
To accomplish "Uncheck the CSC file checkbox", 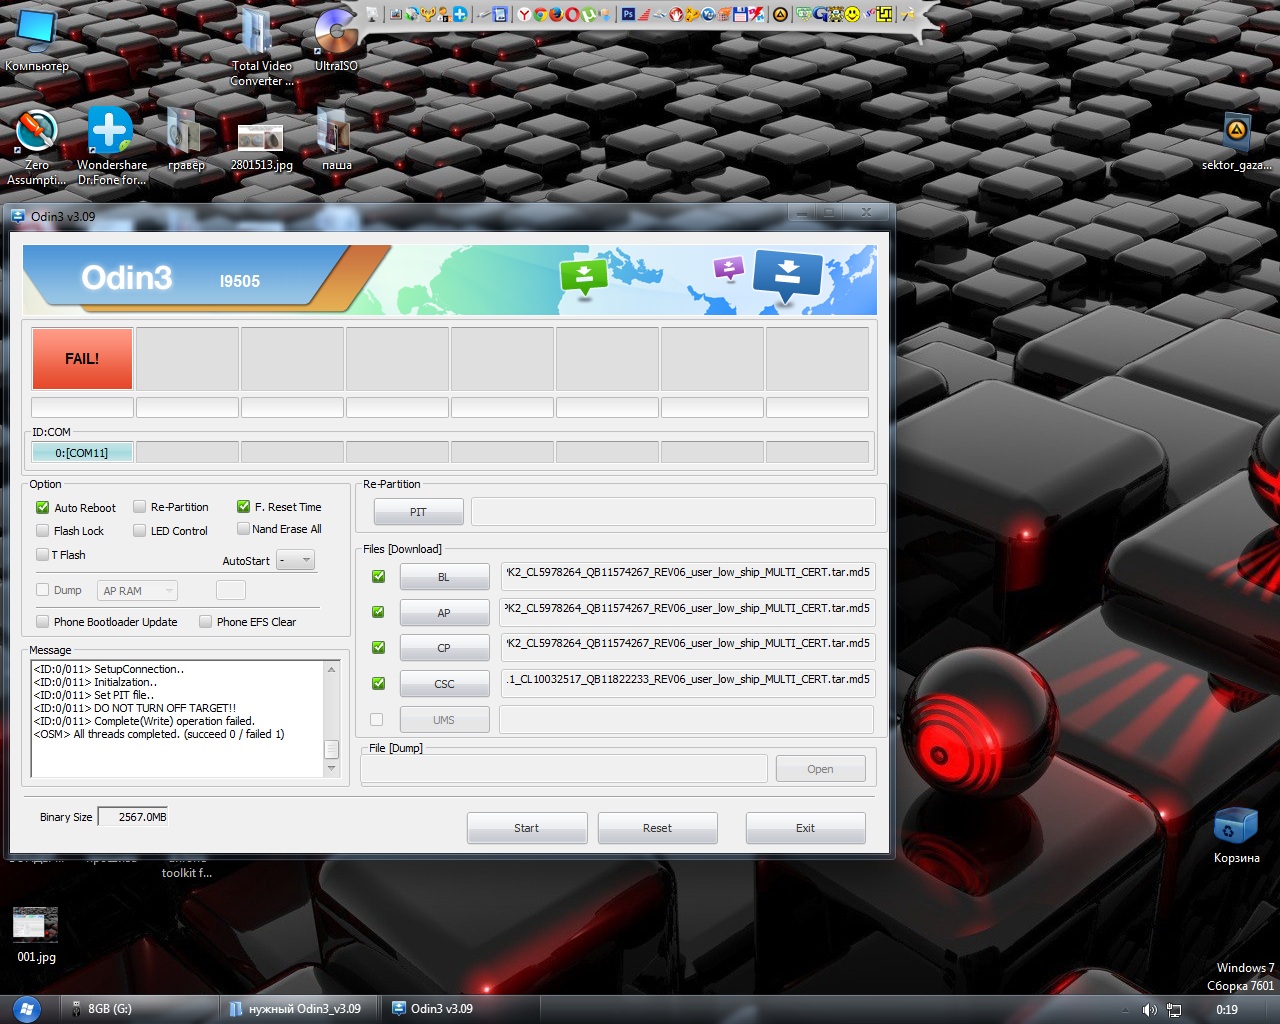I will click(378, 684).
